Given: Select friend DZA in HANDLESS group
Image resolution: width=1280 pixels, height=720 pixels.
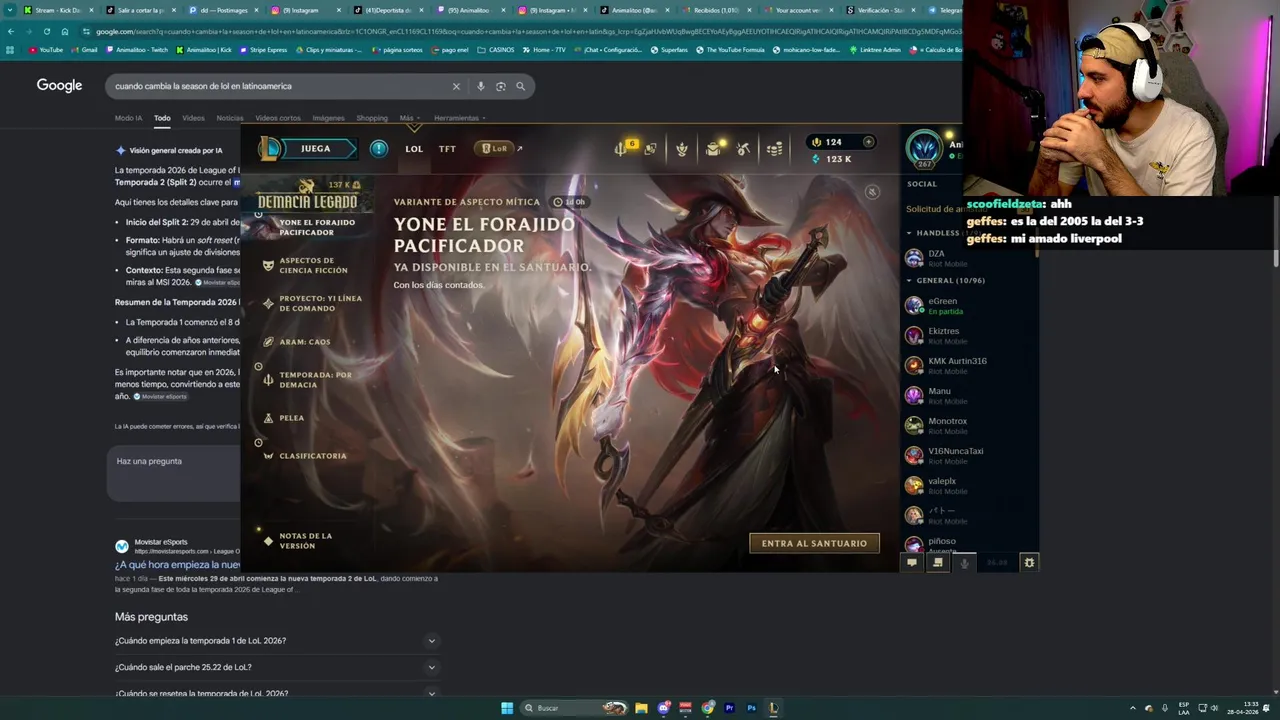Looking at the screenshot, I should 970,258.
